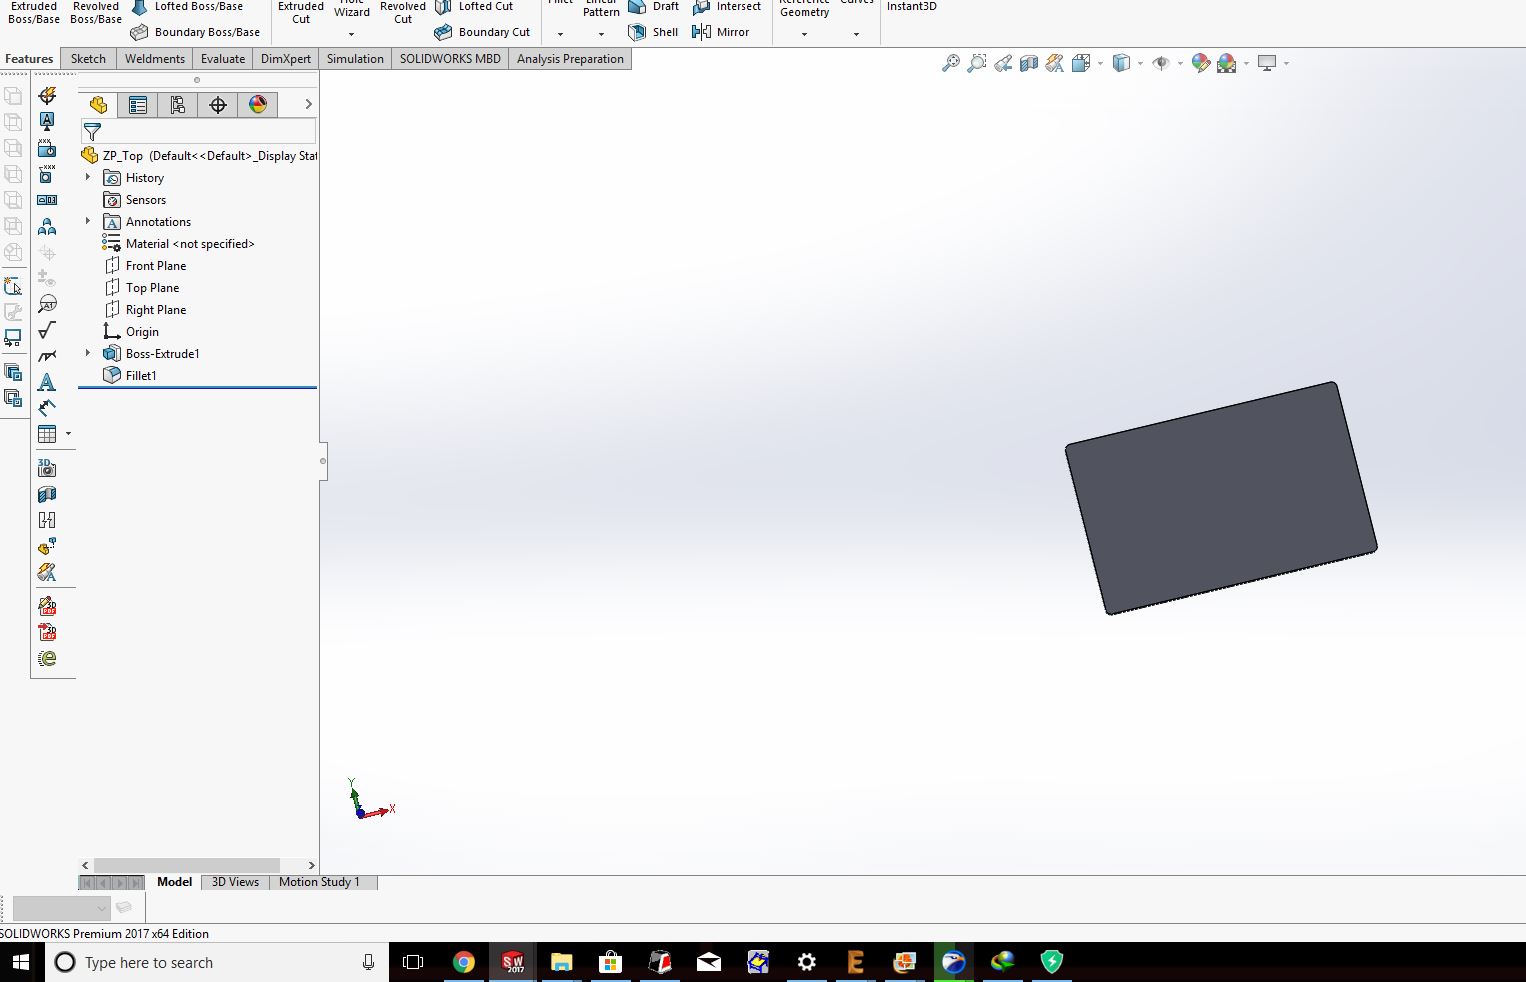Screen dimensions: 1526x982
Task: Click the View Orientation cube icon
Action: [x=1081, y=64]
